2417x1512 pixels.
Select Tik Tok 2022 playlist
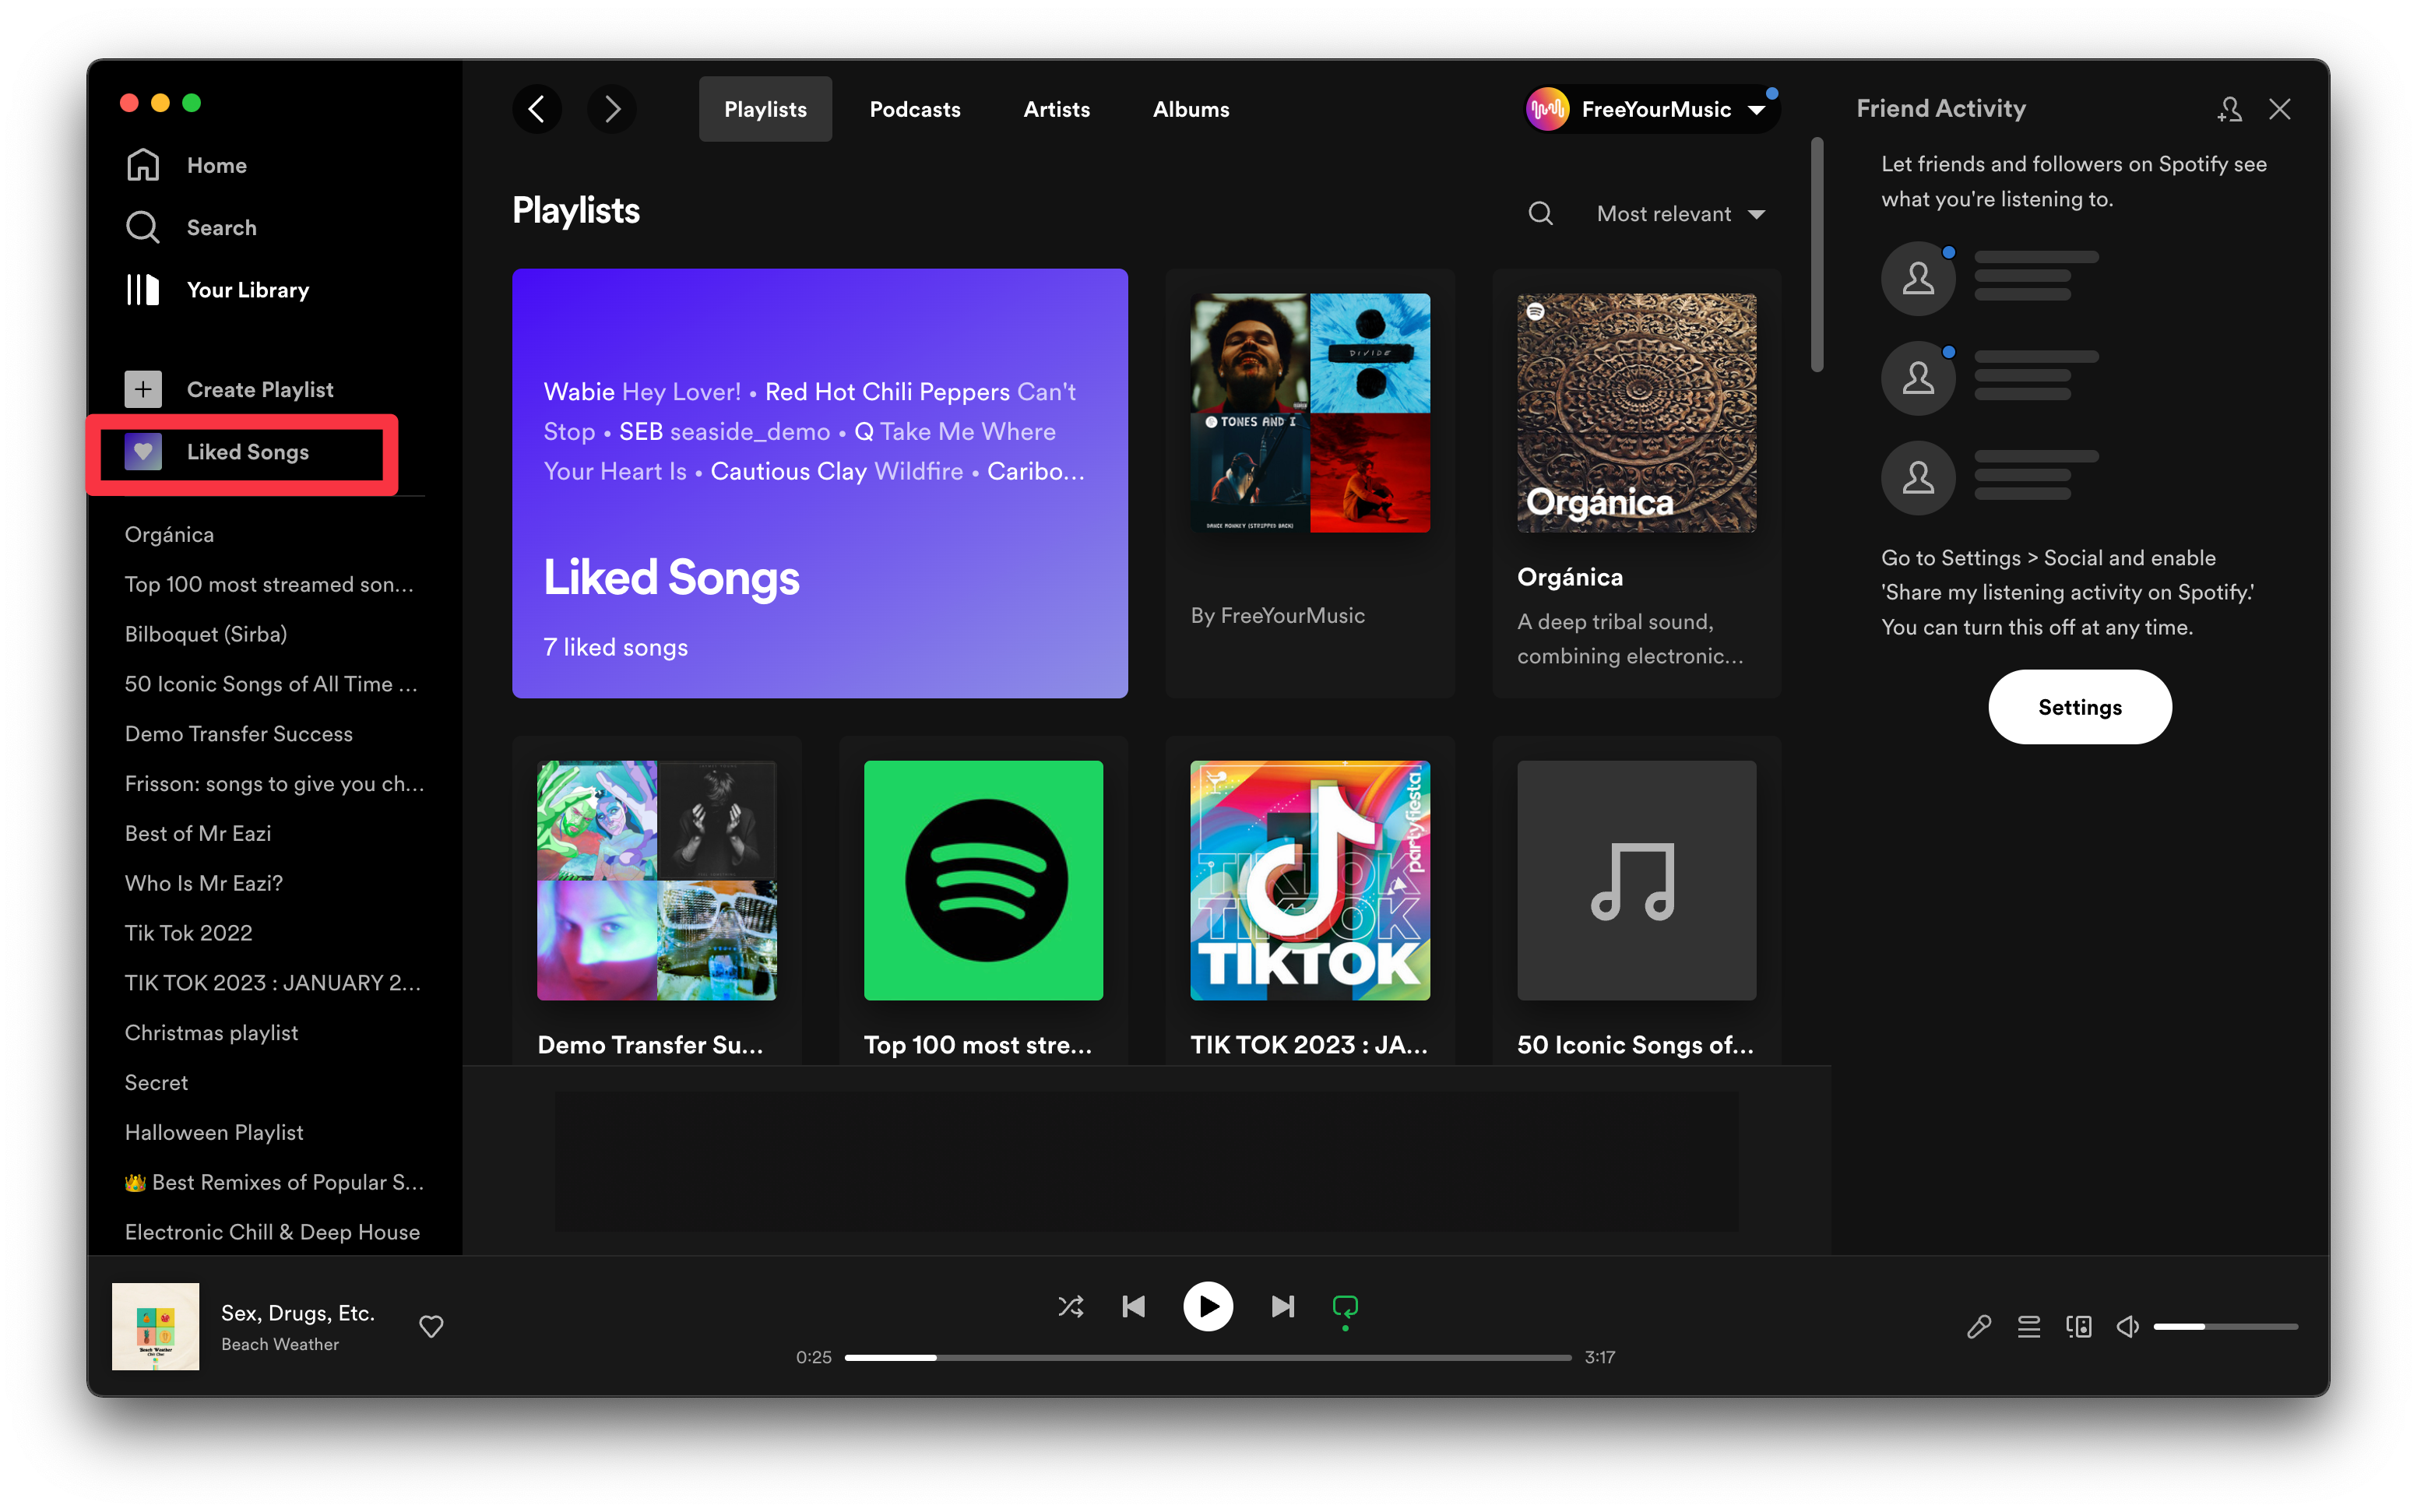pyautogui.click(x=188, y=934)
